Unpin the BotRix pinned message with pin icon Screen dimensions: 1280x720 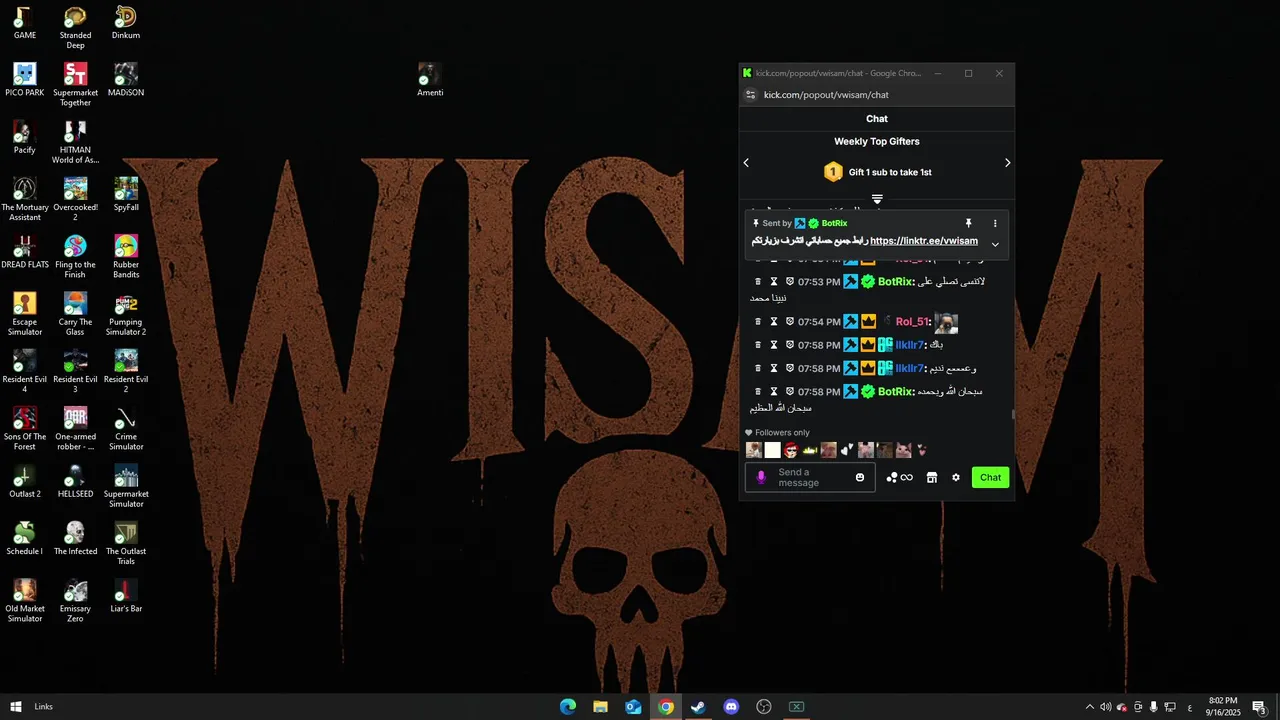click(968, 224)
